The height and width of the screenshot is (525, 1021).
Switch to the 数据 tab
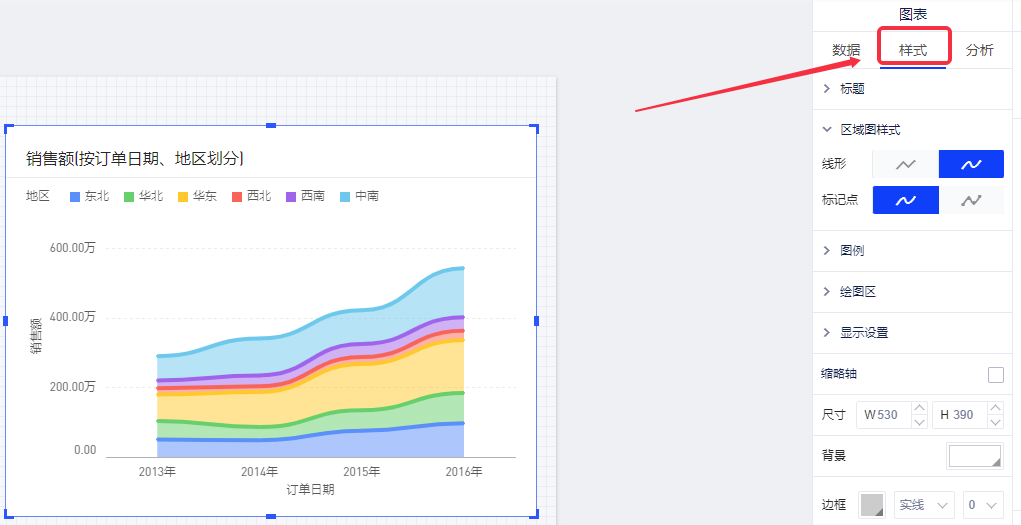846,50
